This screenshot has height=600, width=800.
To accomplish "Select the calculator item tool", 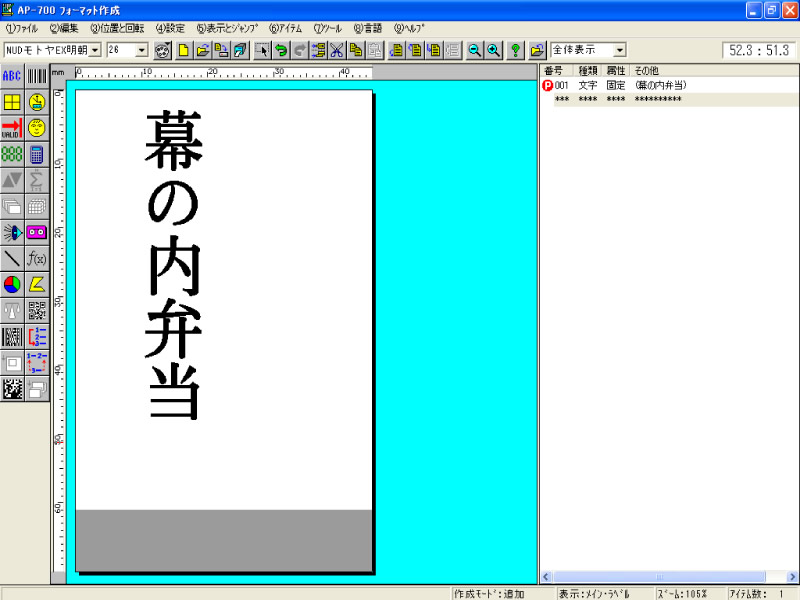I will pos(37,154).
